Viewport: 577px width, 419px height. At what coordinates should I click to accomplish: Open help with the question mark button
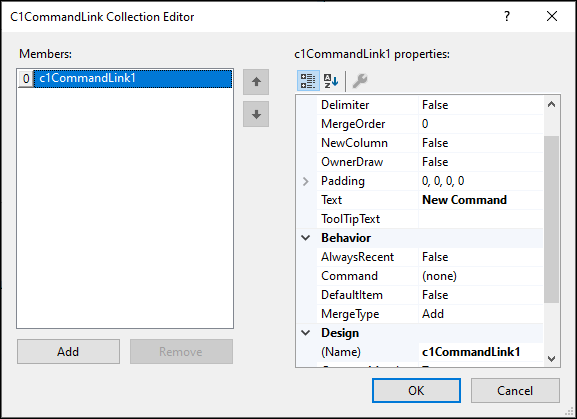(x=507, y=16)
